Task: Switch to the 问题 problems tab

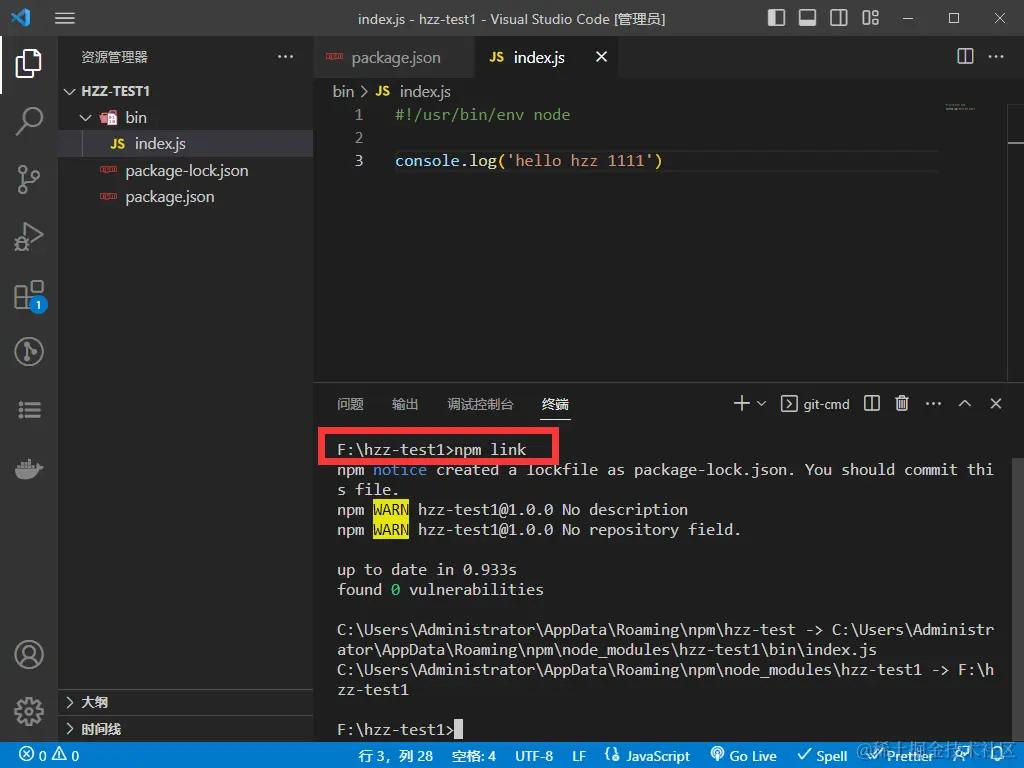Action: [x=350, y=404]
